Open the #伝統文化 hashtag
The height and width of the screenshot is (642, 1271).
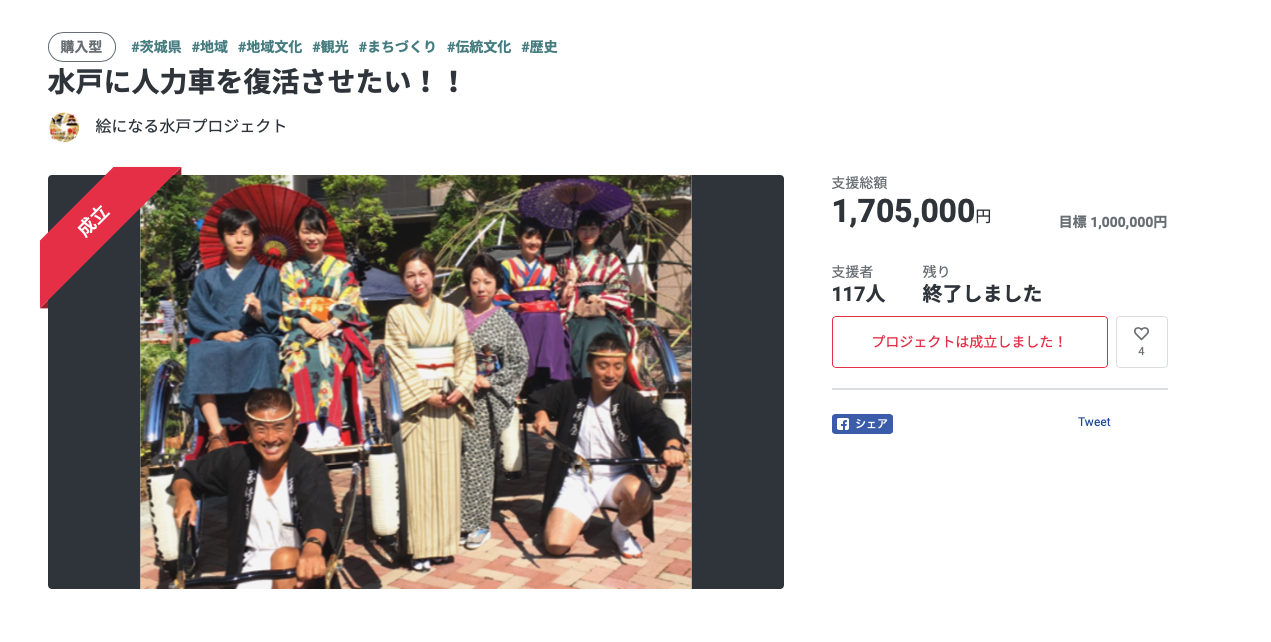pyautogui.click(x=479, y=47)
